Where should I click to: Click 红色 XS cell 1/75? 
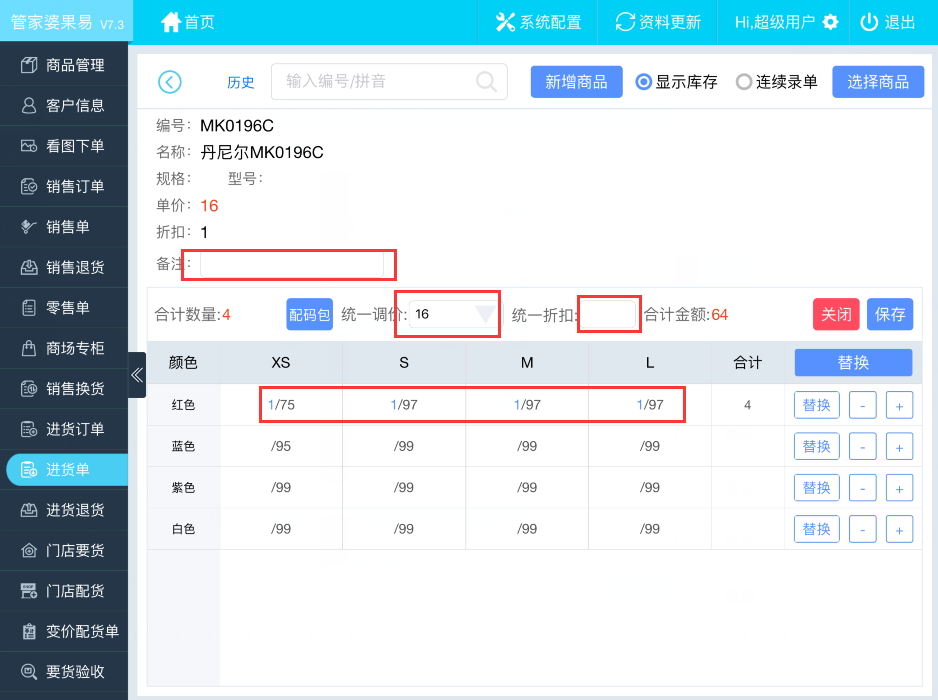(x=281, y=405)
